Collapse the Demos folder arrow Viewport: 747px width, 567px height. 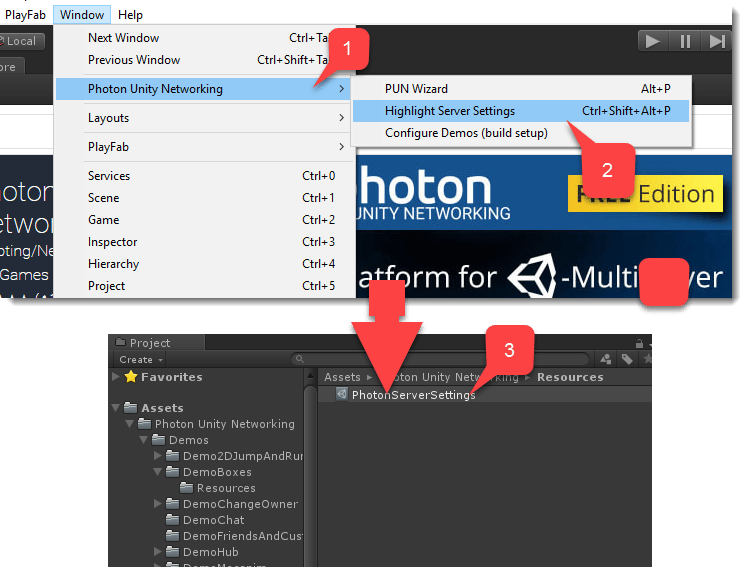tap(144, 440)
